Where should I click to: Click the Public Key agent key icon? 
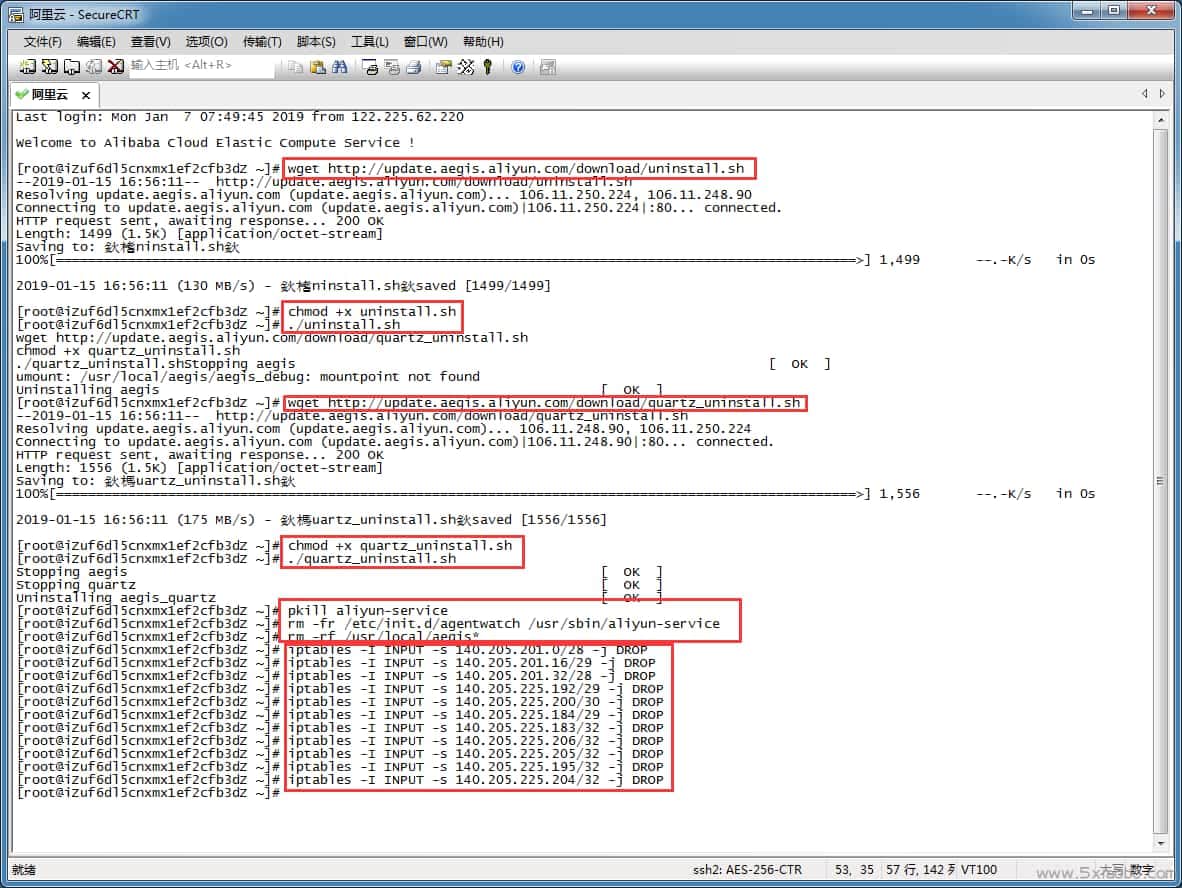(488, 67)
